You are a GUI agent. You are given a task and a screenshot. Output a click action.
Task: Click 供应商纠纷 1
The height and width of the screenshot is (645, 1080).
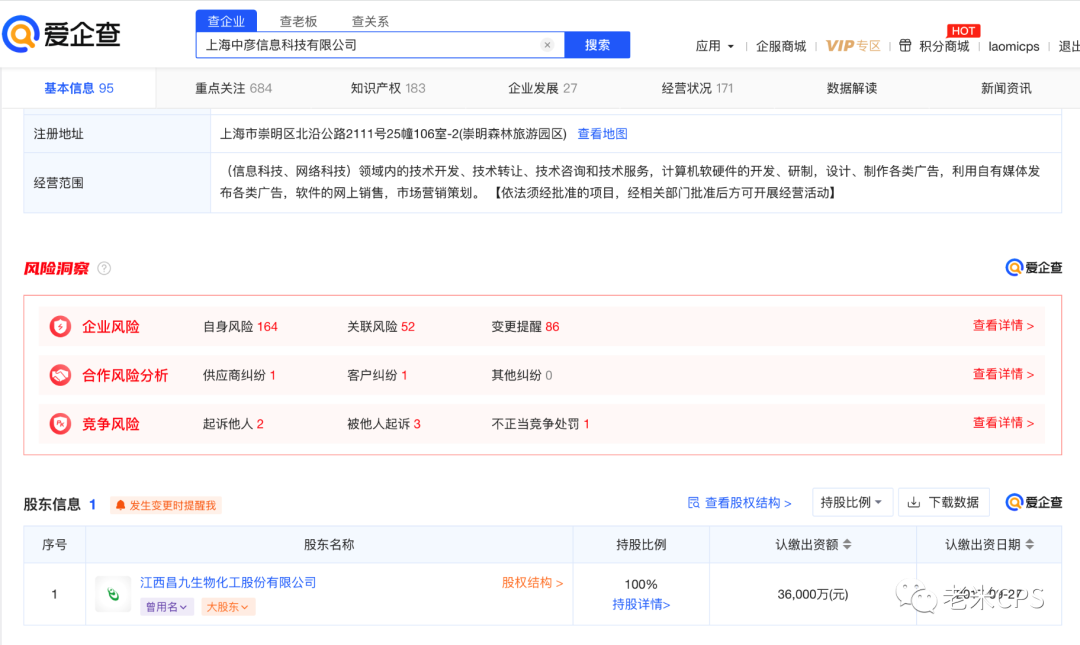click(239, 375)
